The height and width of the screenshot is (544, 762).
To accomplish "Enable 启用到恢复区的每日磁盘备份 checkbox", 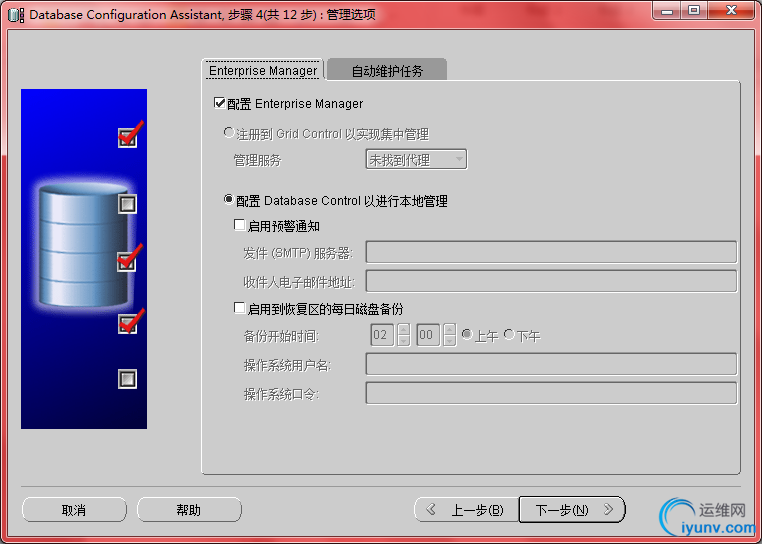I will 240,308.
